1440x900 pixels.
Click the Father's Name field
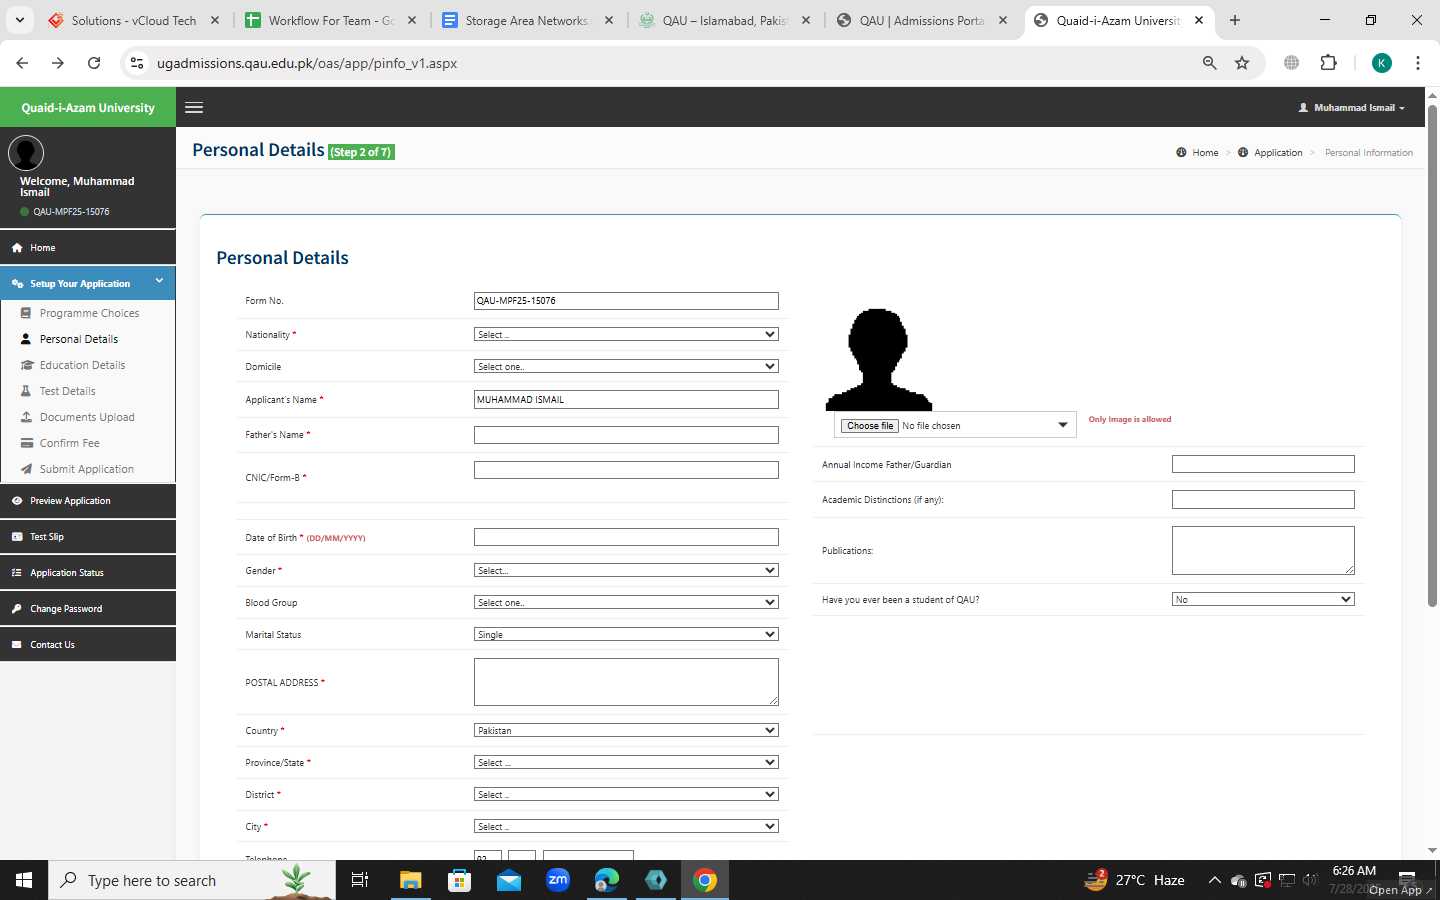click(626, 435)
